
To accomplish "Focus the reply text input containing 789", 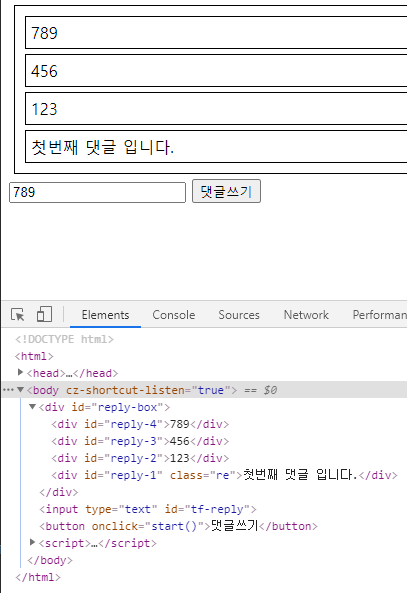I will pyautogui.click(x=98, y=192).
